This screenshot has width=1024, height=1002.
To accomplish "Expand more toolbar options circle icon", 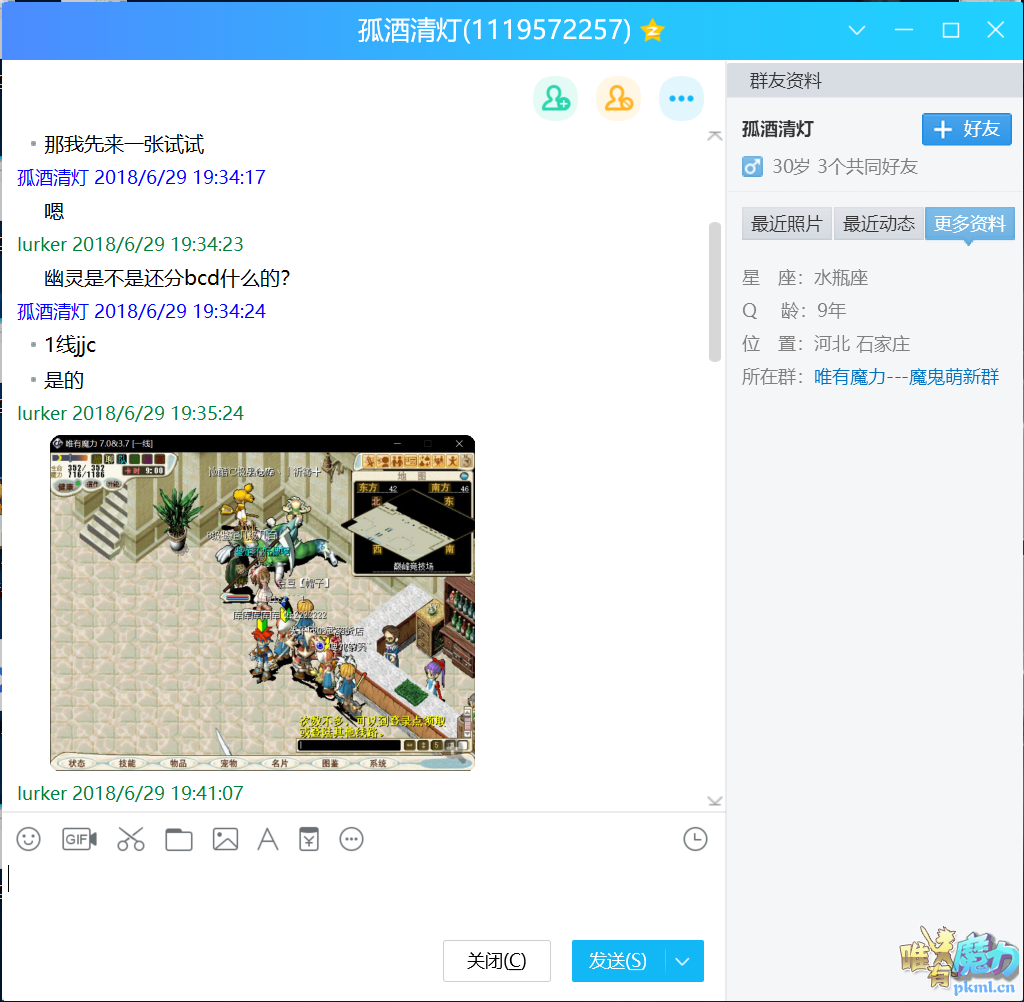I will coord(351,839).
